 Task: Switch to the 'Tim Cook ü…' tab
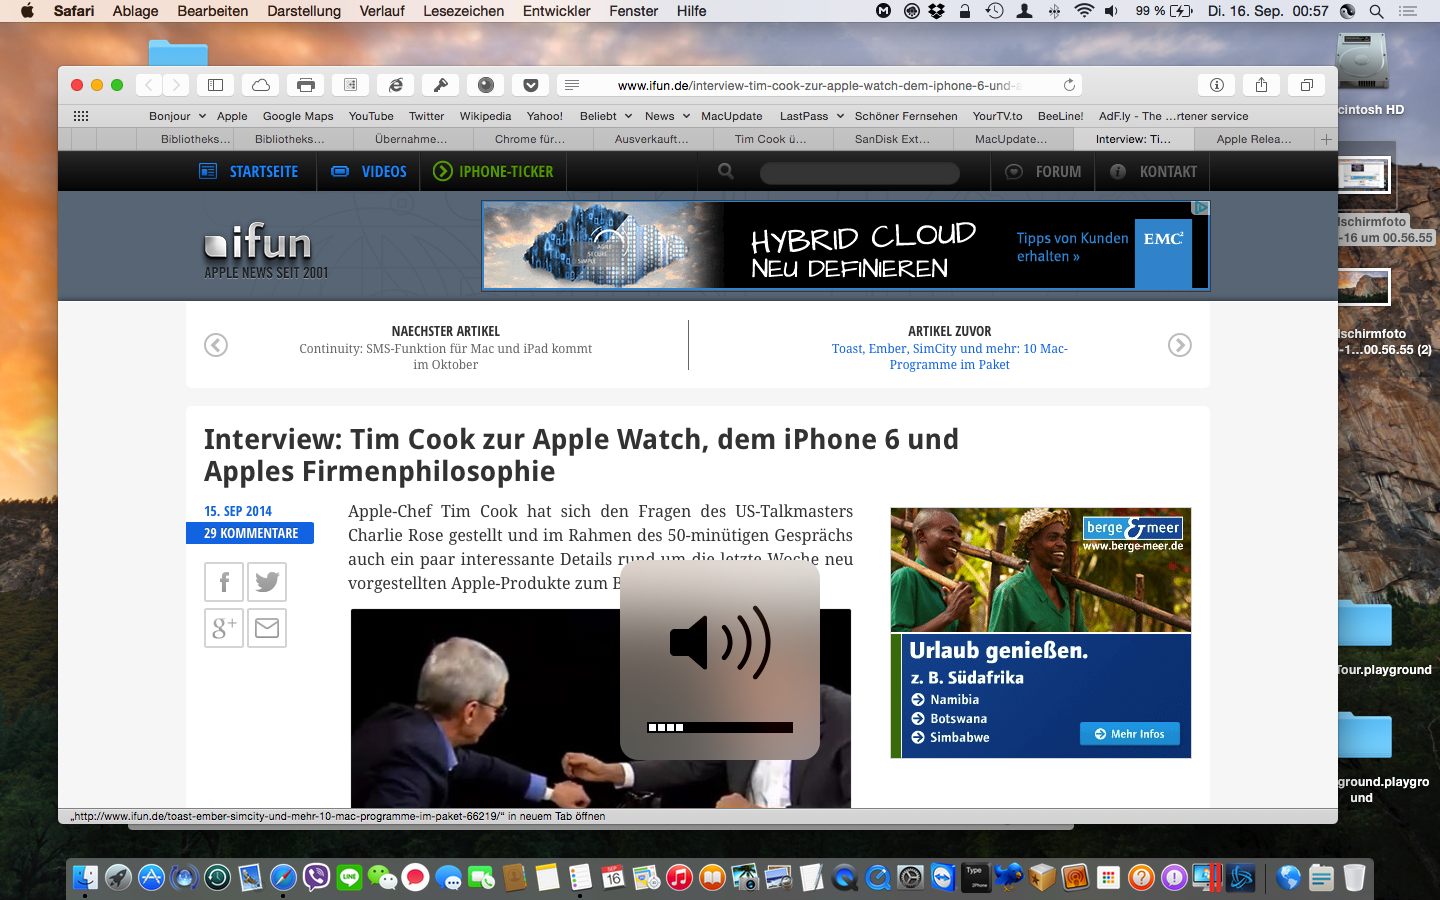(773, 139)
